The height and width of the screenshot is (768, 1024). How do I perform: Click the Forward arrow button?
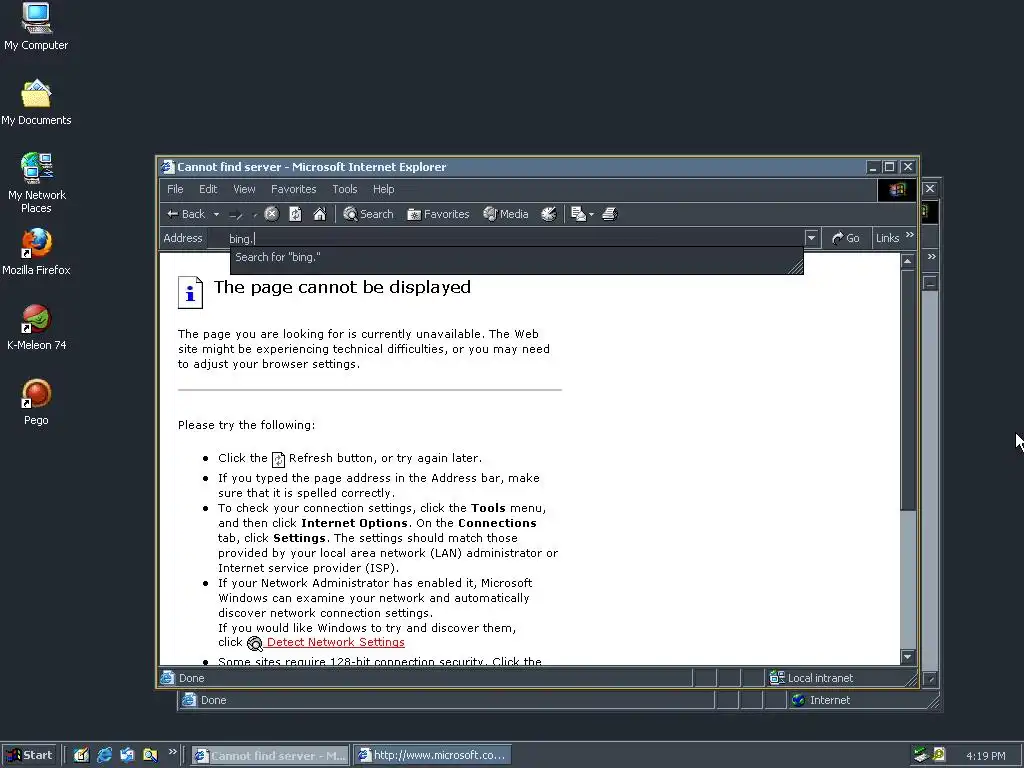236,214
